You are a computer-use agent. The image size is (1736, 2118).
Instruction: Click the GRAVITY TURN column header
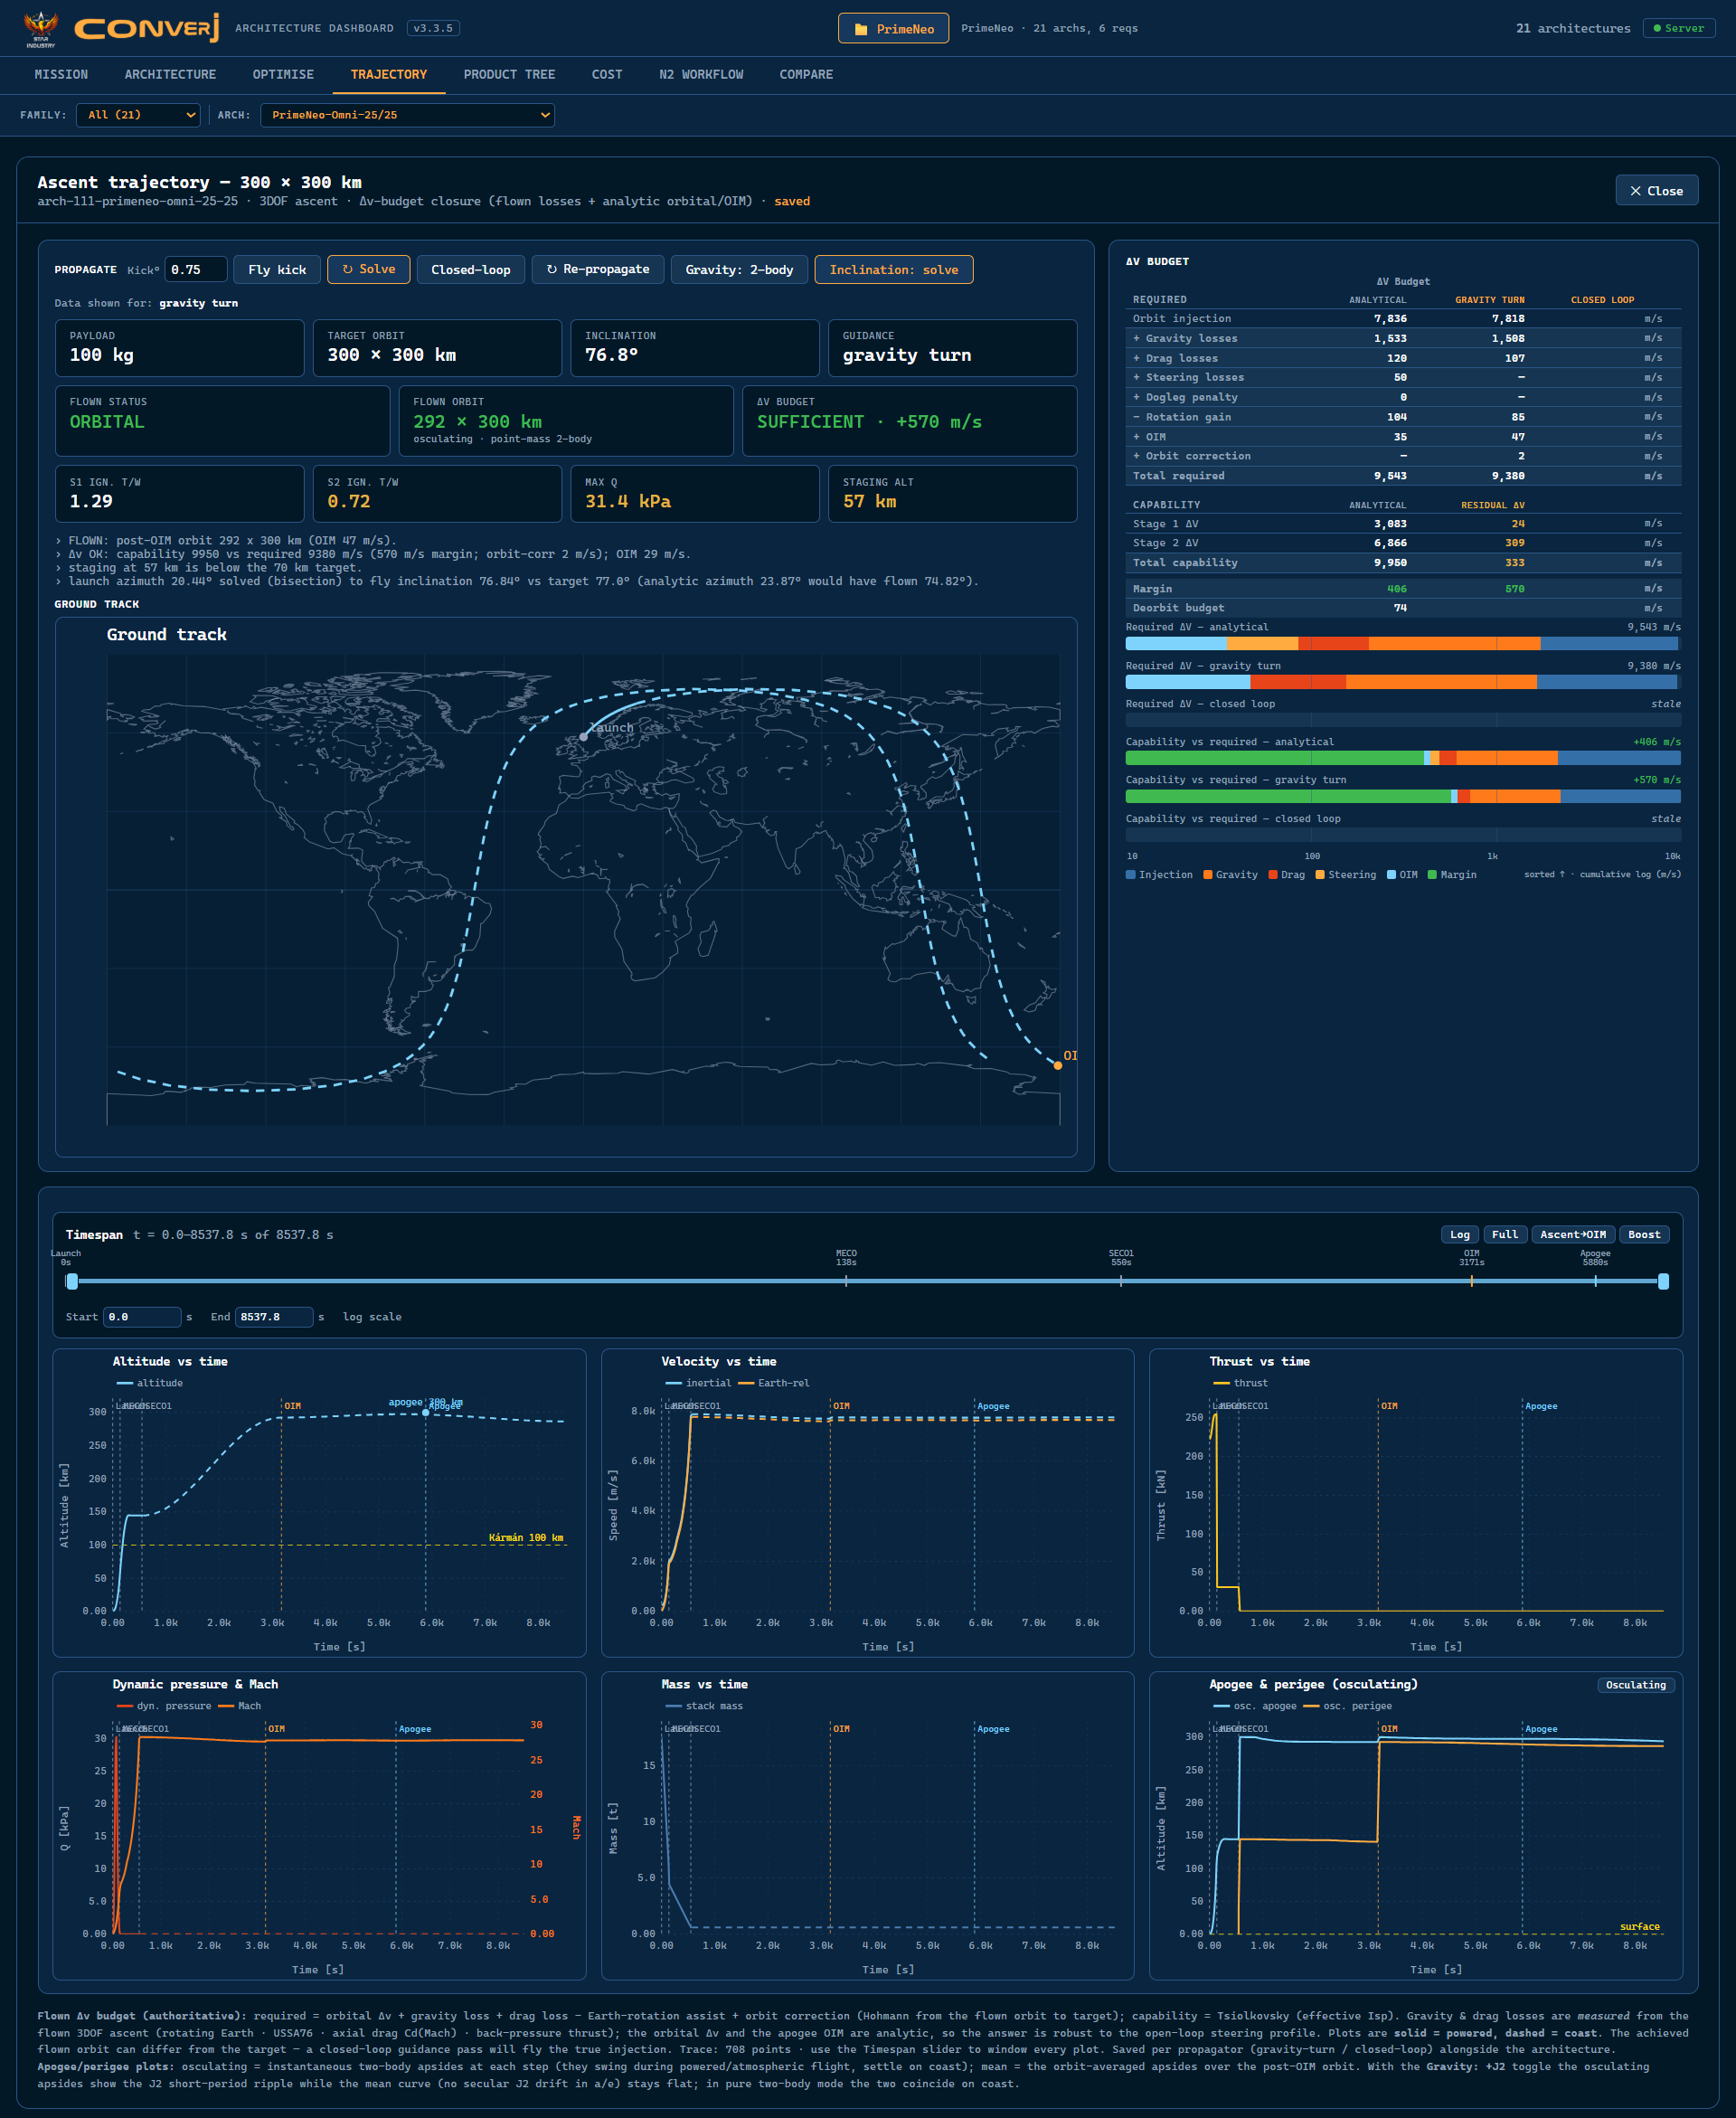(x=1489, y=299)
